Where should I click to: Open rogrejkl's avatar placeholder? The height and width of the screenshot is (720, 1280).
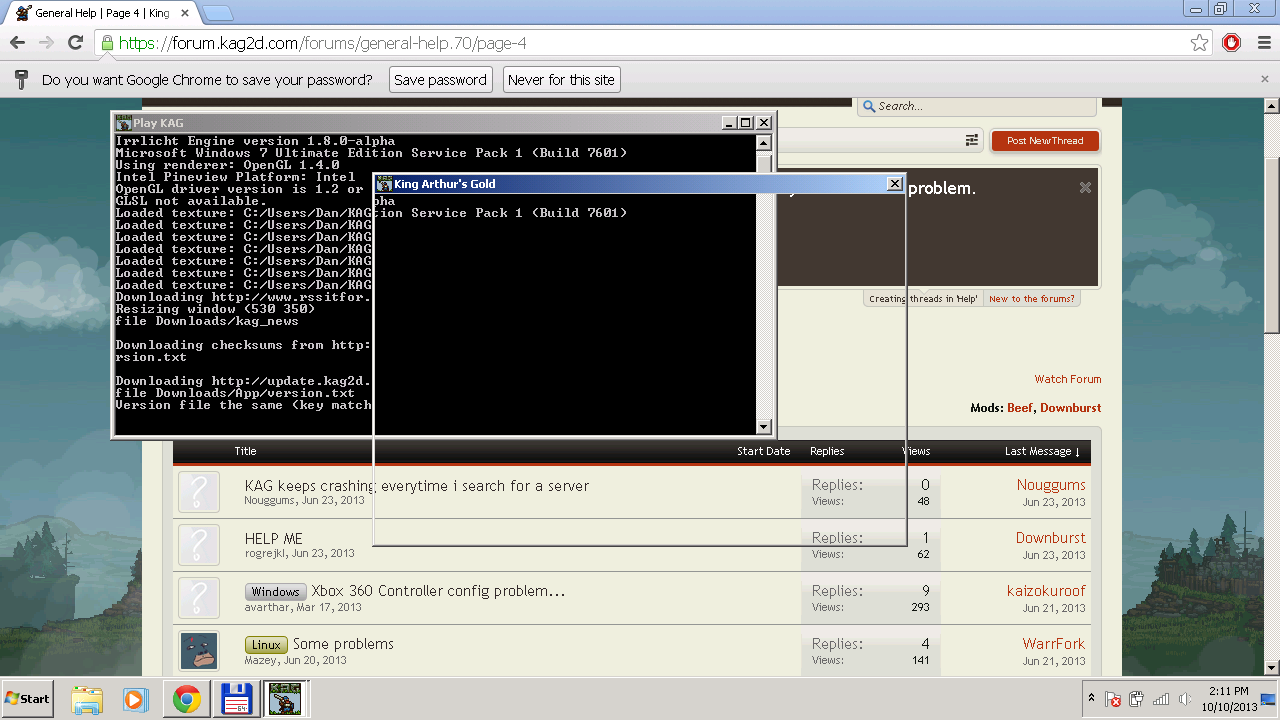[199, 545]
